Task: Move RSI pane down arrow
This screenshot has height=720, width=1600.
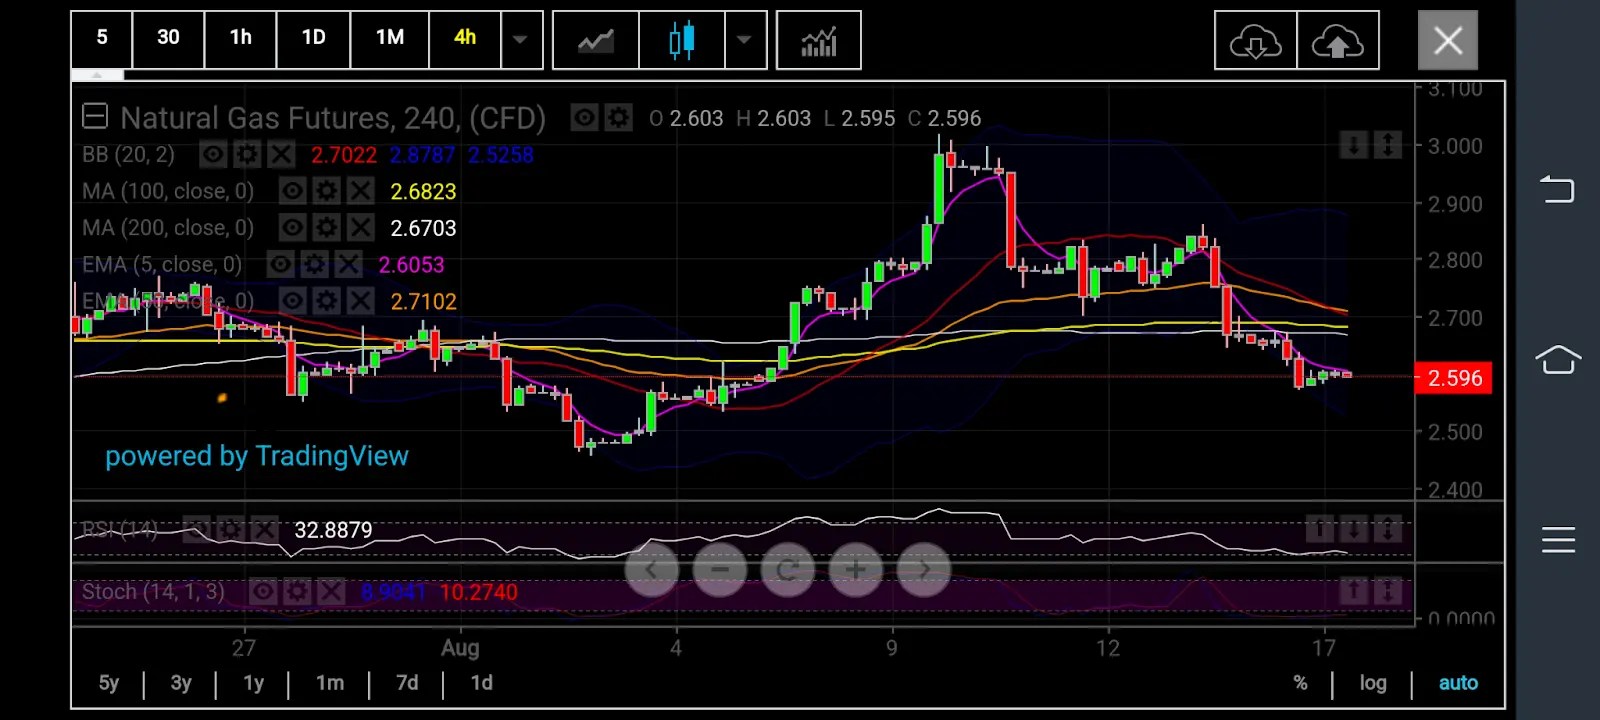Action: coord(1353,529)
